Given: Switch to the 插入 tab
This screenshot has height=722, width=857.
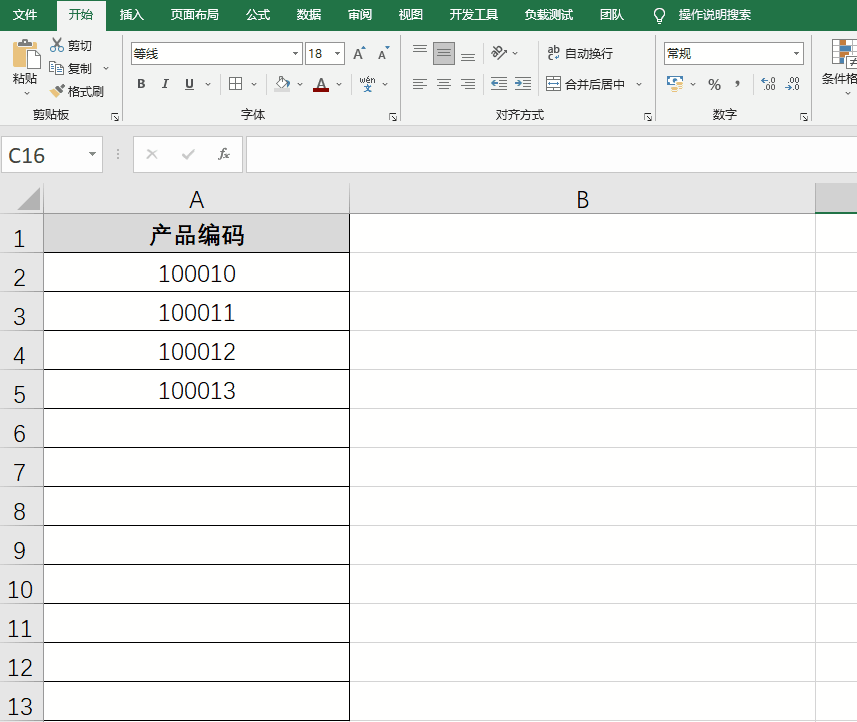Looking at the screenshot, I should coord(132,15).
